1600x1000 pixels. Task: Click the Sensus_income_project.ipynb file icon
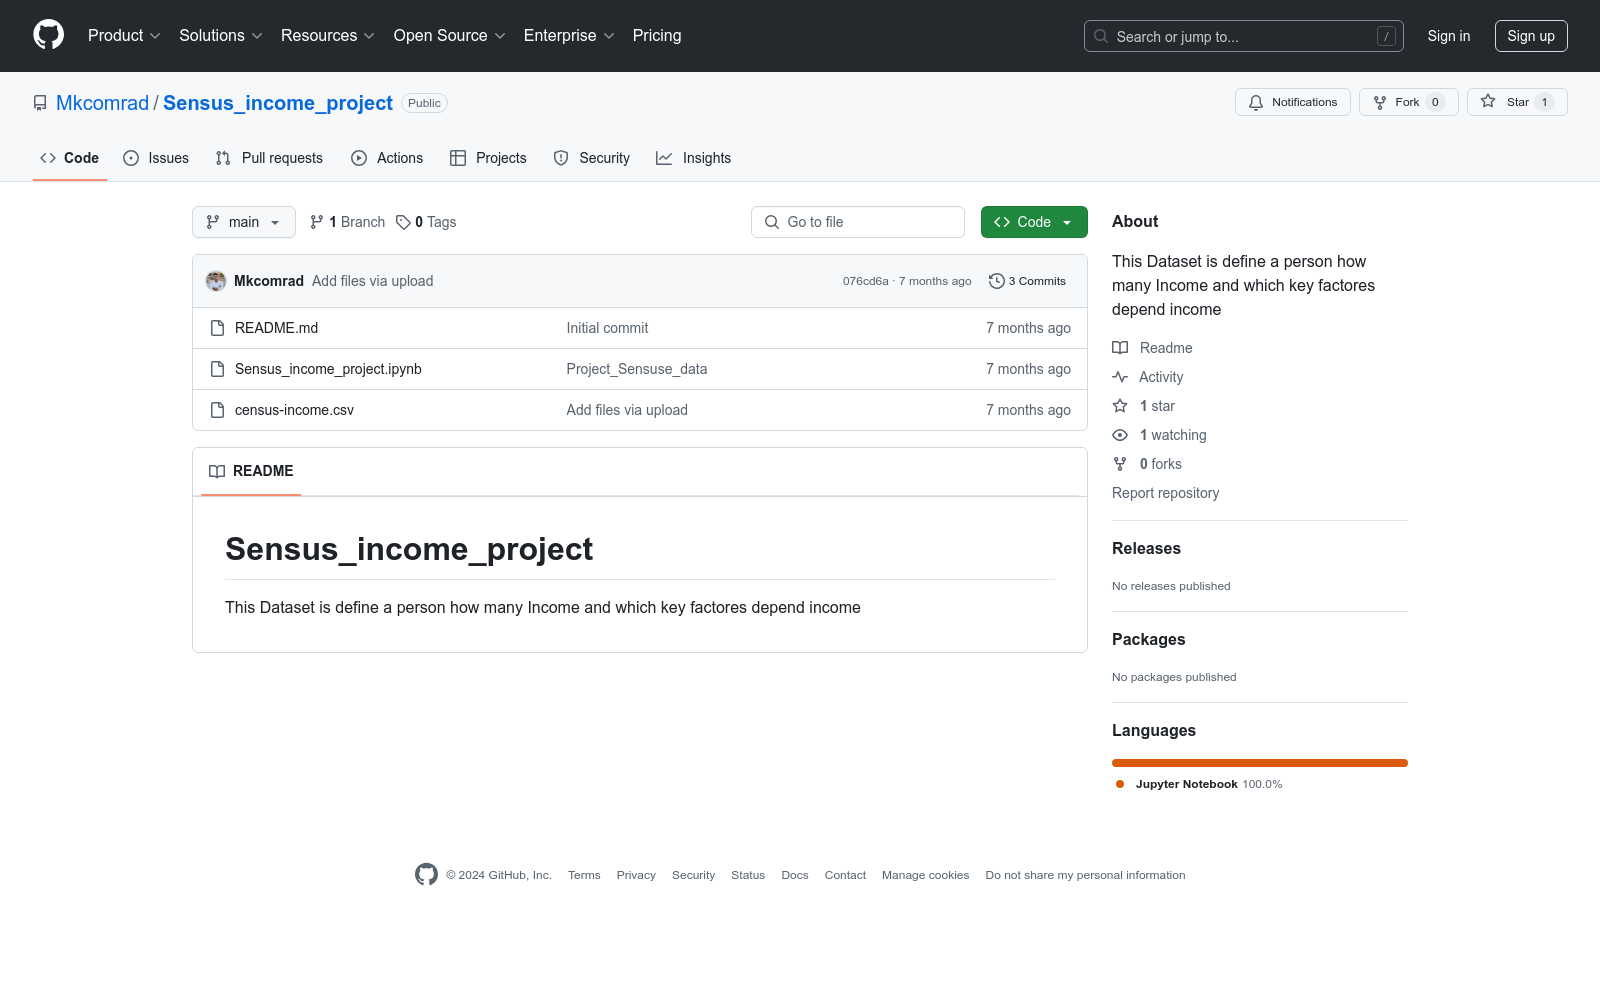point(217,369)
